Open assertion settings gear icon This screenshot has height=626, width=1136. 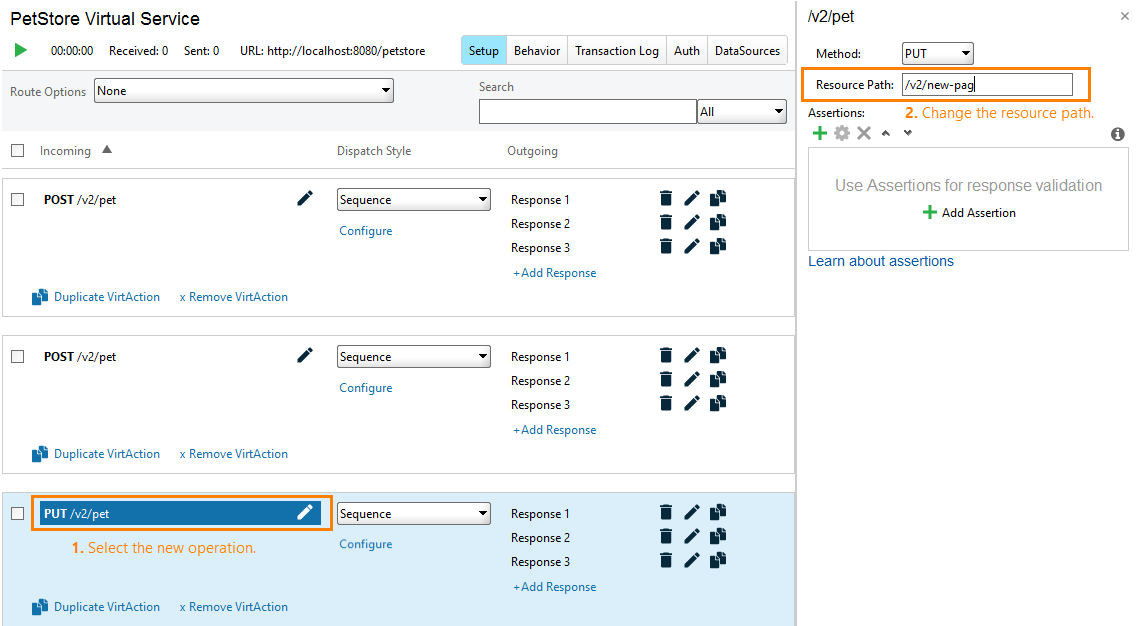tap(842, 132)
